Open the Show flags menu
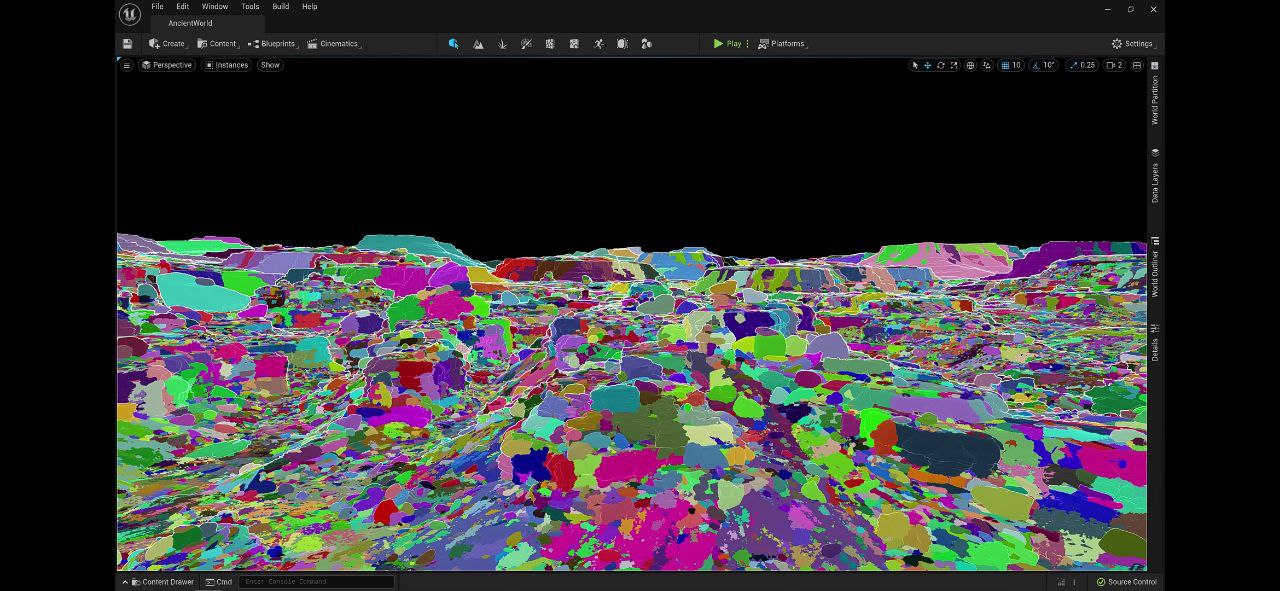 click(x=270, y=65)
